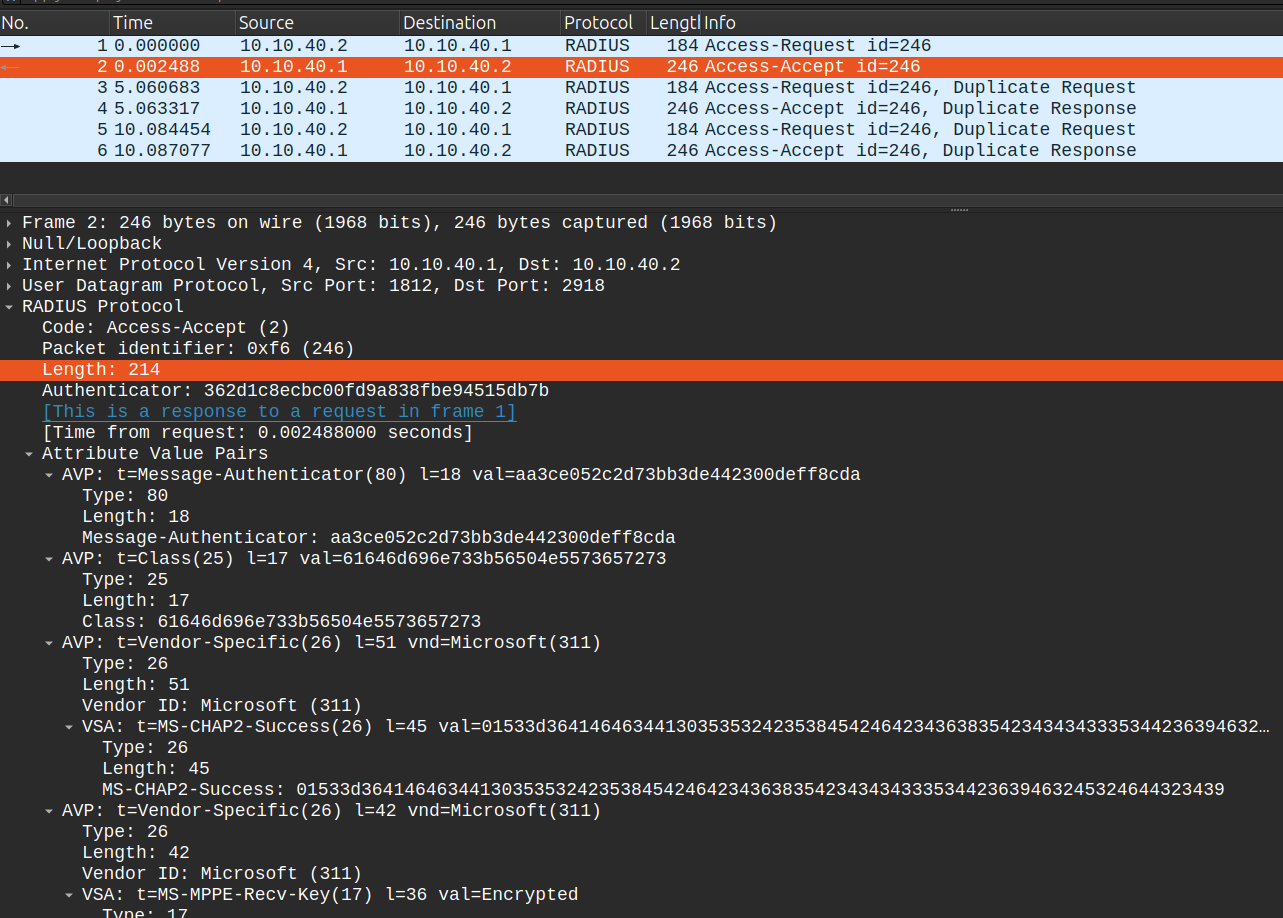This screenshot has width=1283, height=918.
Task: Open the response-to-request in frame 1 link
Action: pyautogui.click(x=279, y=412)
